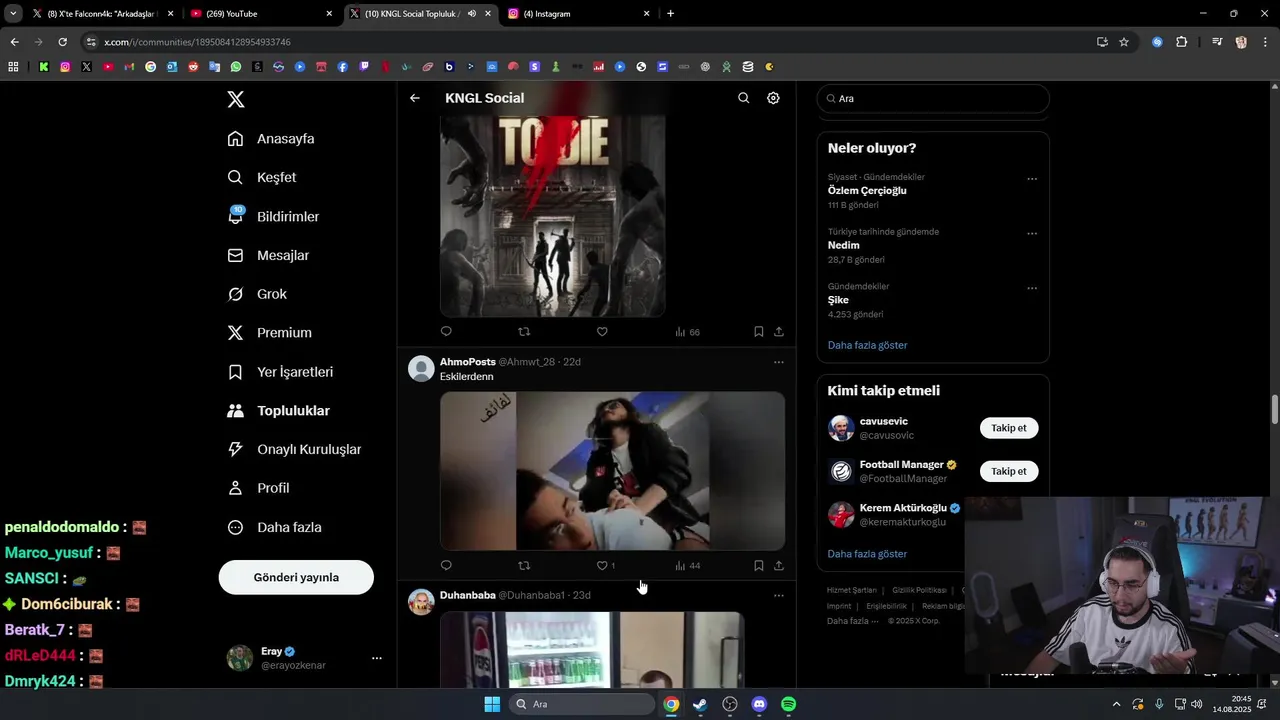Open options for Özlem Çerçioğlu trend
Image resolution: width=1280 pixels, height=720 pixels.
[x=1032, y=179]
